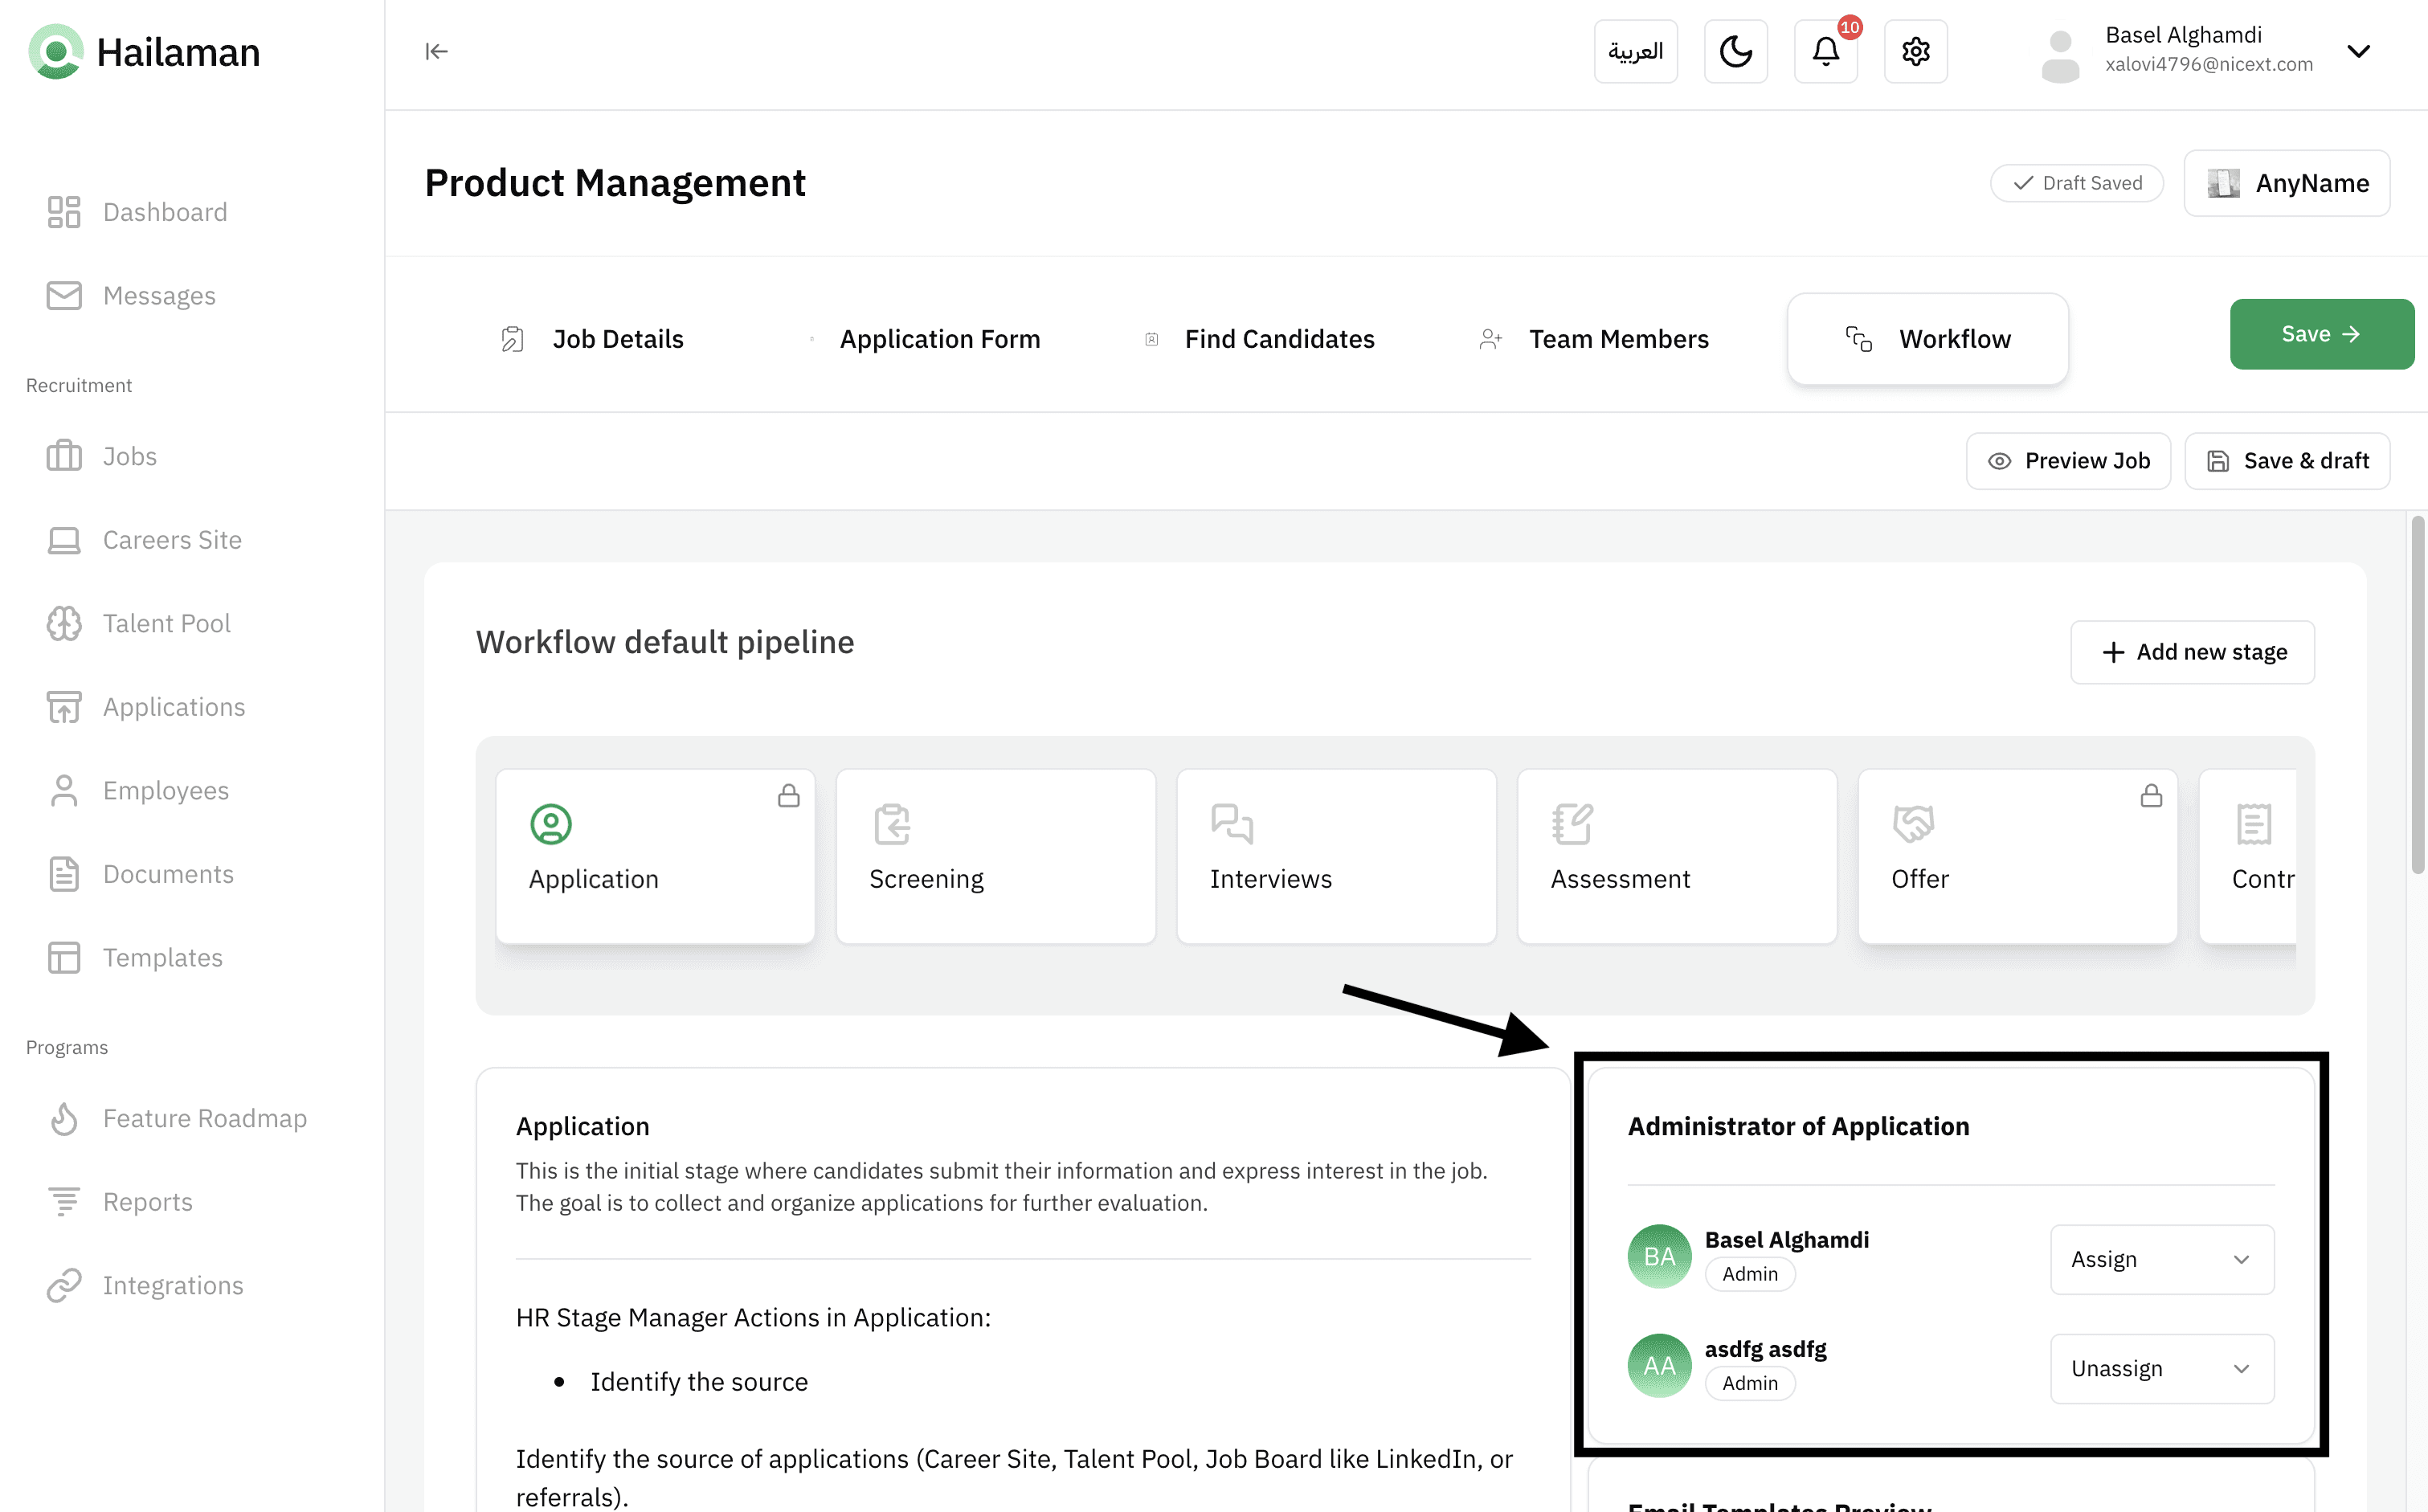Select the Interviews stage card
This screenshot has width=2428, height=1512.
(1336, 855)
